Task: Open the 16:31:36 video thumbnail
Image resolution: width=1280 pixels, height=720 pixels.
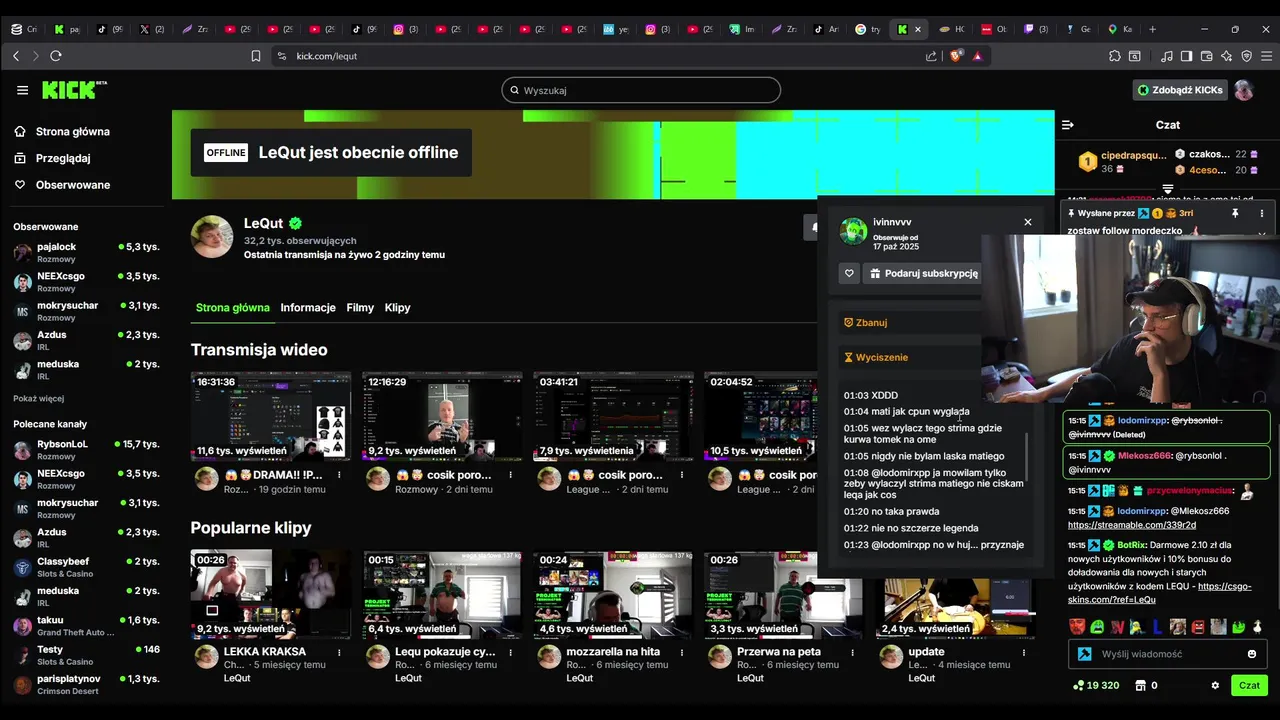Action: click(x=271, y=416)
